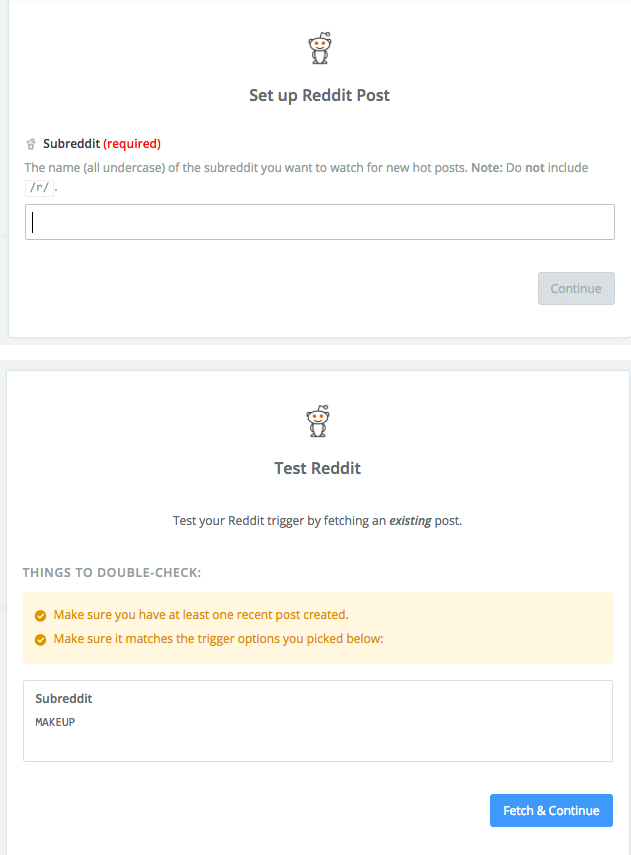Click the /r/ code snippet in the description
Viewport: 631px width, 855px height.
[x=39, y=188]
